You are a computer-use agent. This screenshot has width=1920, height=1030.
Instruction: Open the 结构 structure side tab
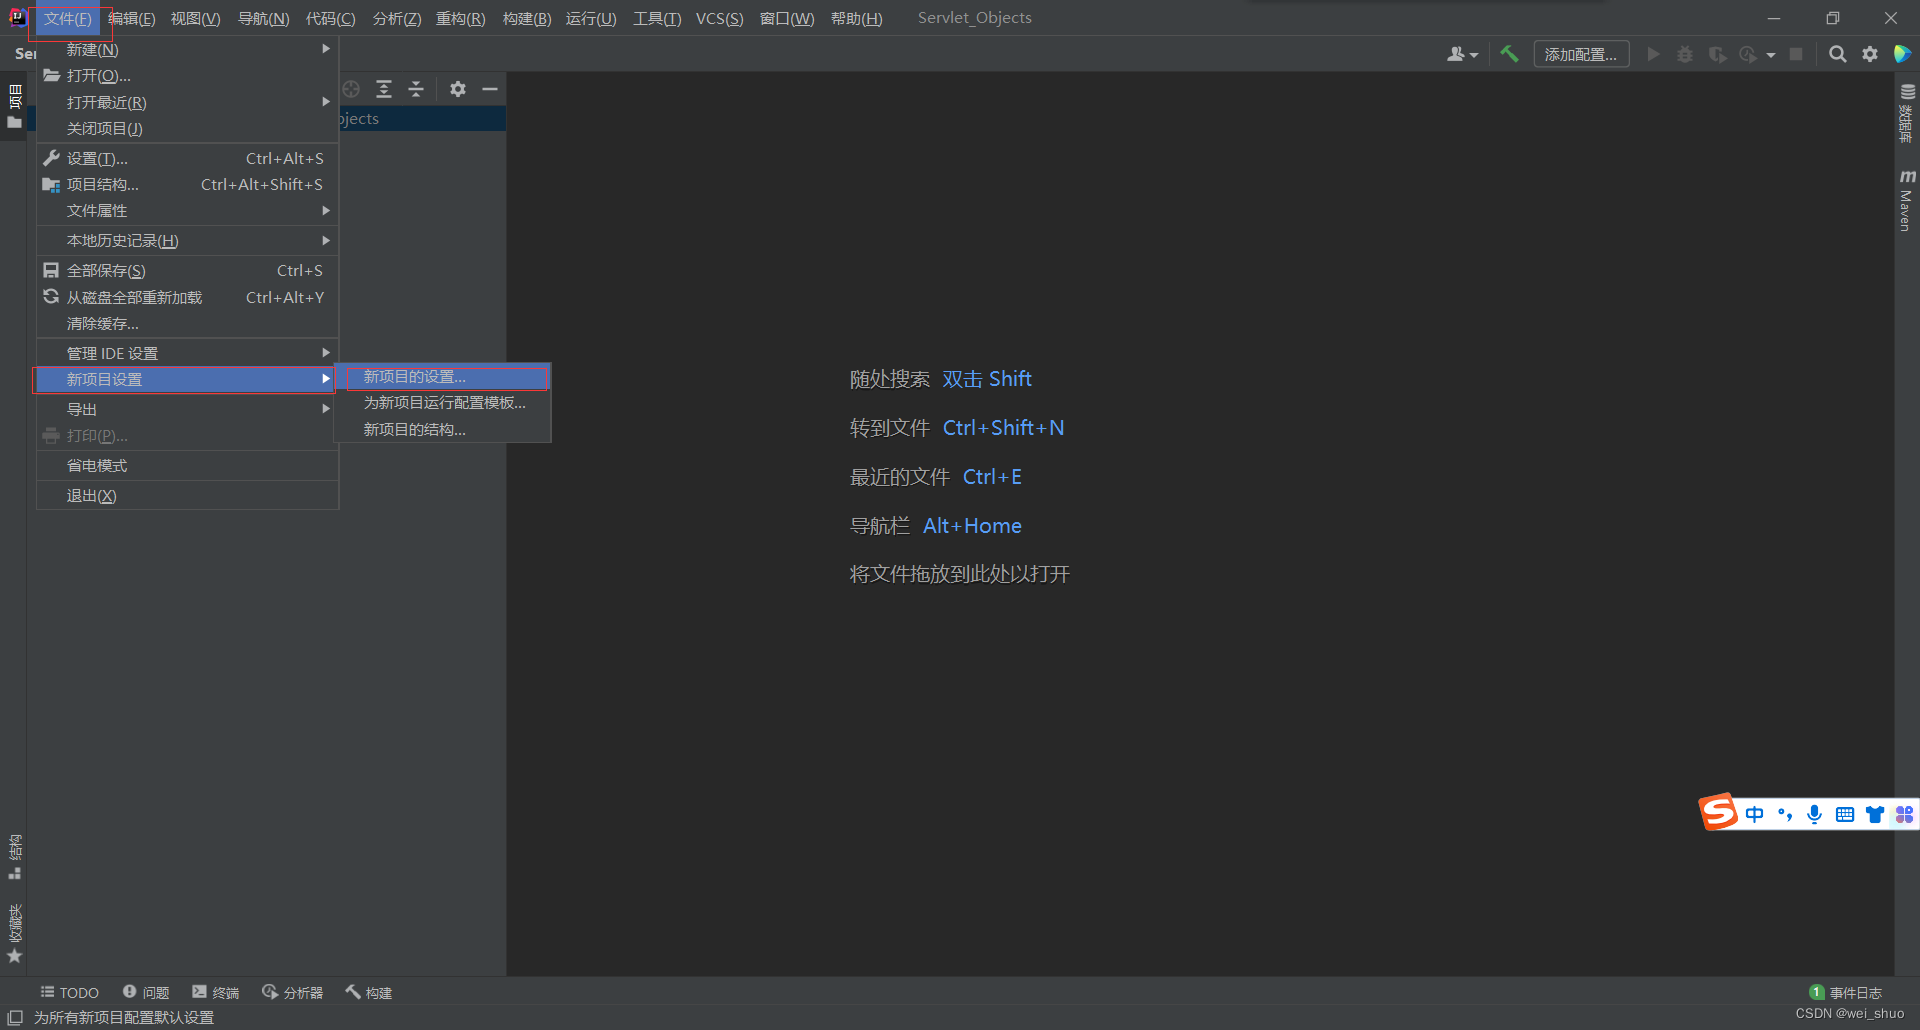click(14, 857)
